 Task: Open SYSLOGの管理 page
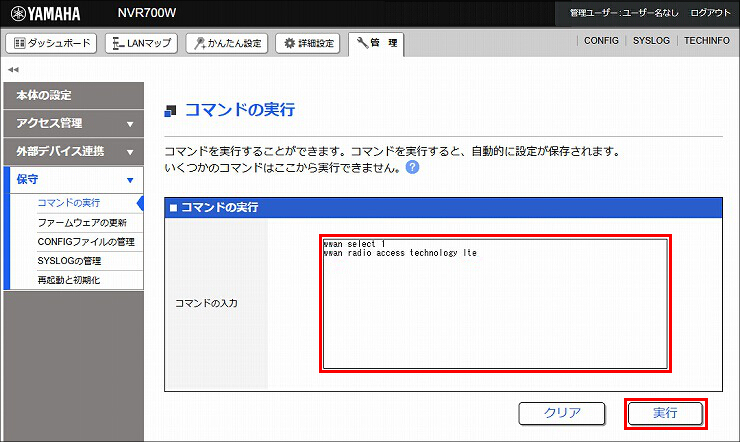69,261
